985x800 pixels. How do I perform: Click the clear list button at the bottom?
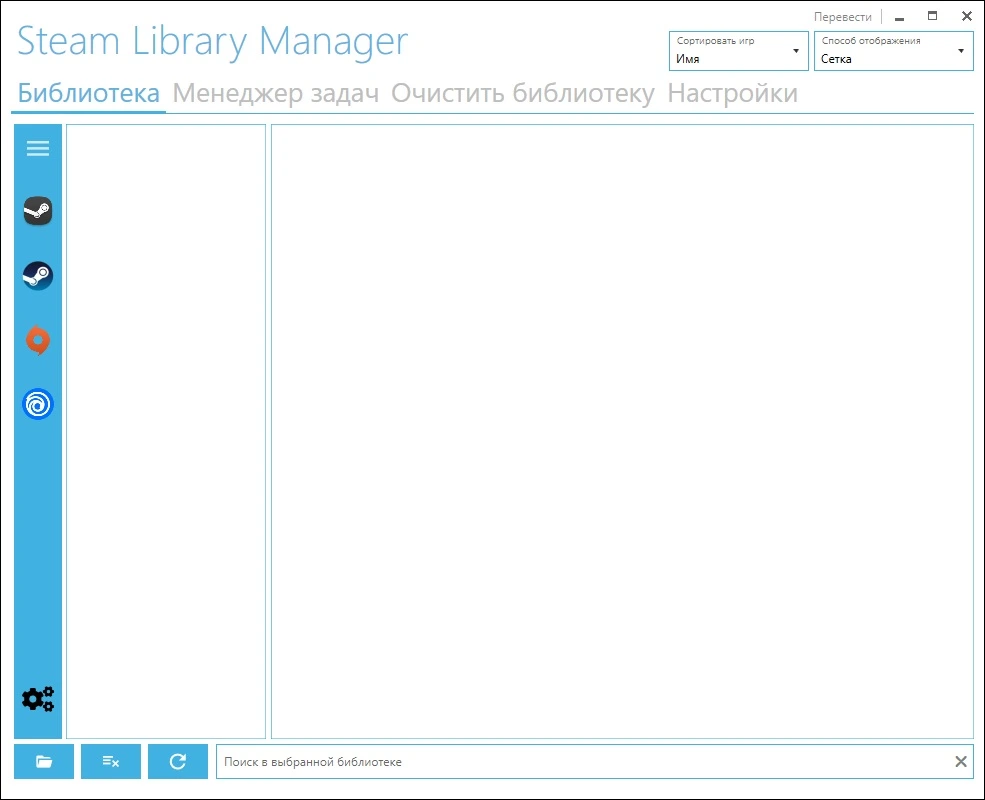pos(111,762)
